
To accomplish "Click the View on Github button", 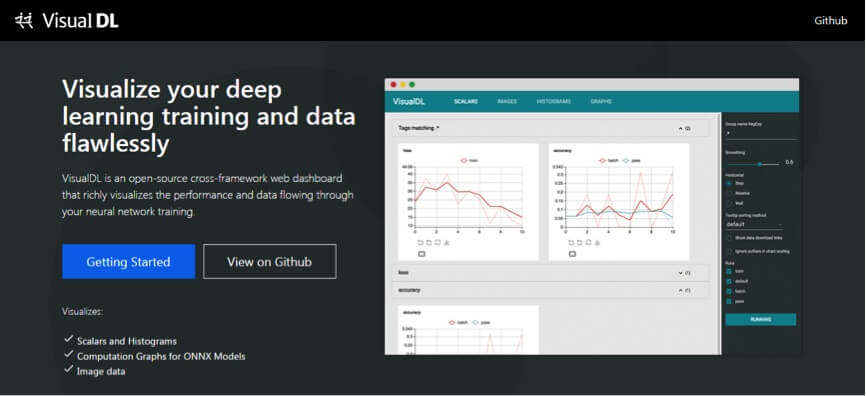I will tap(270, 261).
